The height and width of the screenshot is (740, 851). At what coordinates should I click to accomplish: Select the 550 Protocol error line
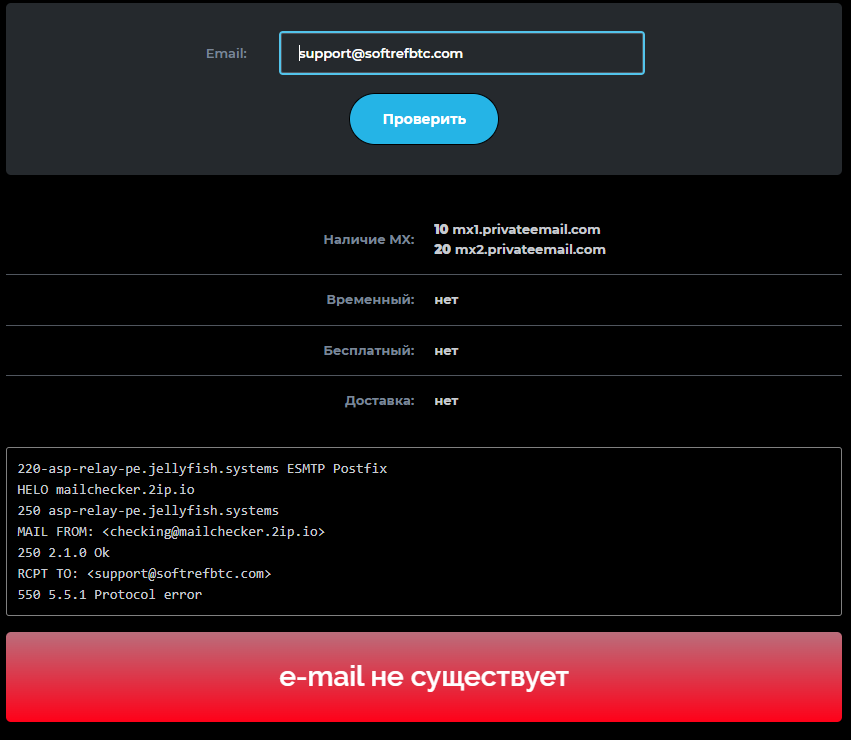click(x=108, y=594)
